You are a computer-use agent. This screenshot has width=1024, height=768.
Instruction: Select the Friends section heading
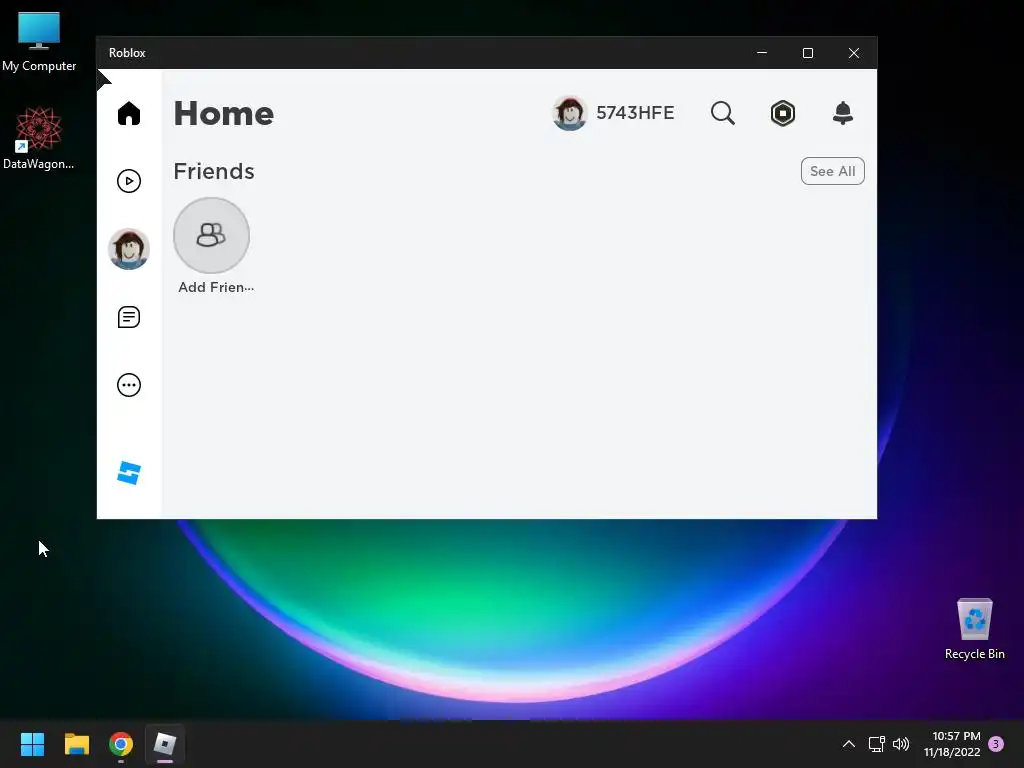click(x=214, y=171)
